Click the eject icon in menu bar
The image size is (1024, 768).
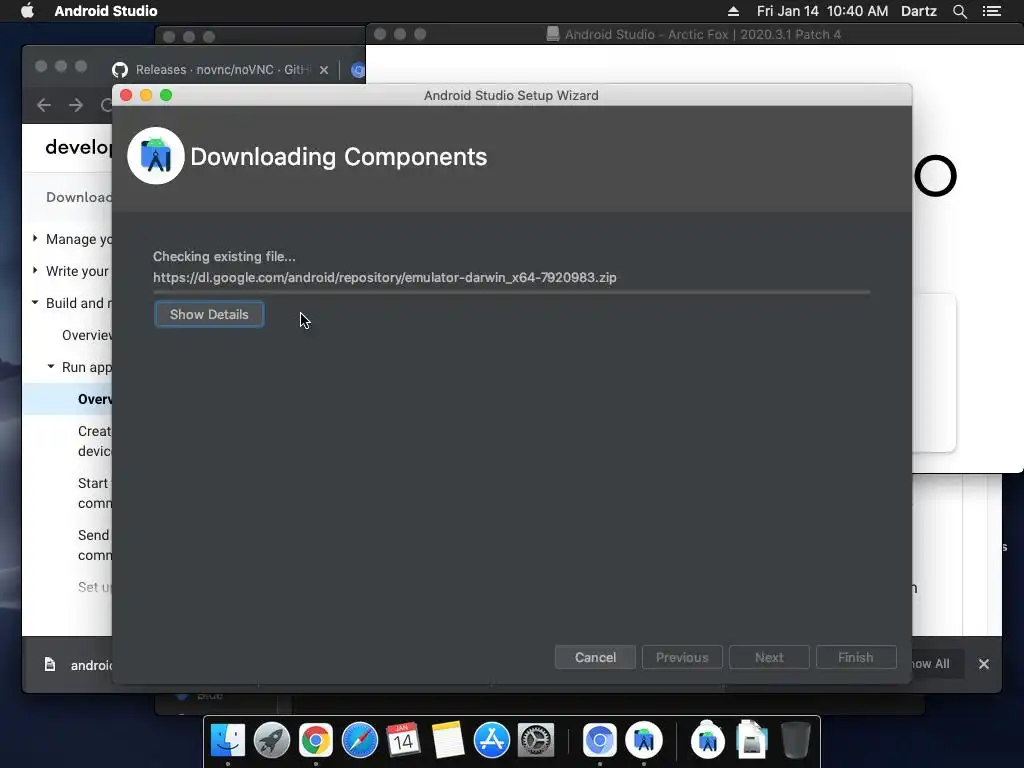pyautogui.click(x=733, y=11)
